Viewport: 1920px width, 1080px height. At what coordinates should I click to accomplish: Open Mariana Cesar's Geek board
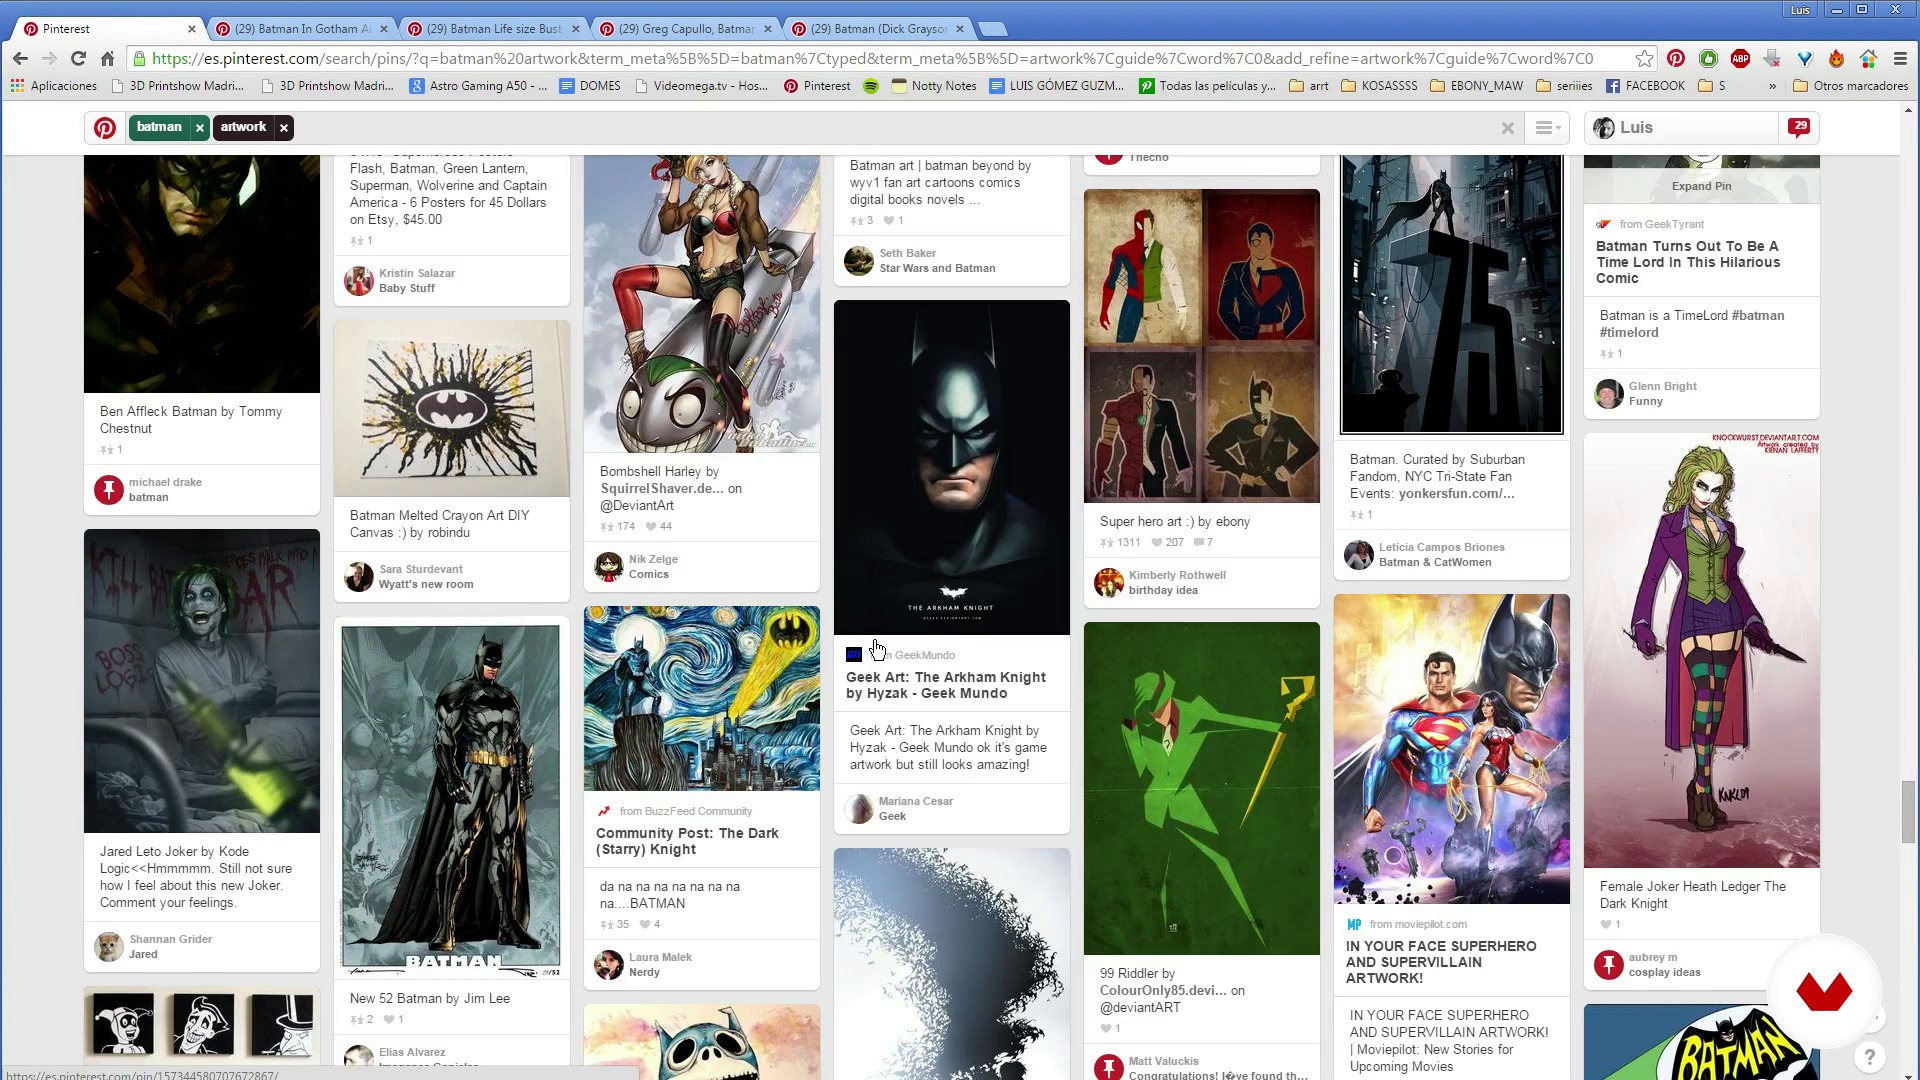[x=892, y=817]
